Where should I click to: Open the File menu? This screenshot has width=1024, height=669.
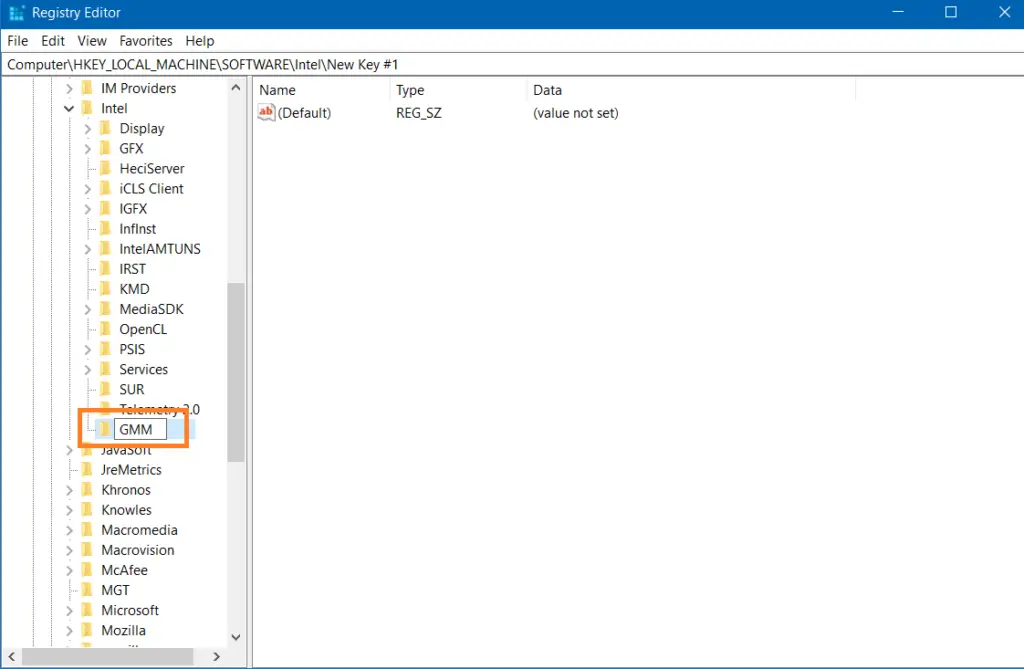pos(18,41)
